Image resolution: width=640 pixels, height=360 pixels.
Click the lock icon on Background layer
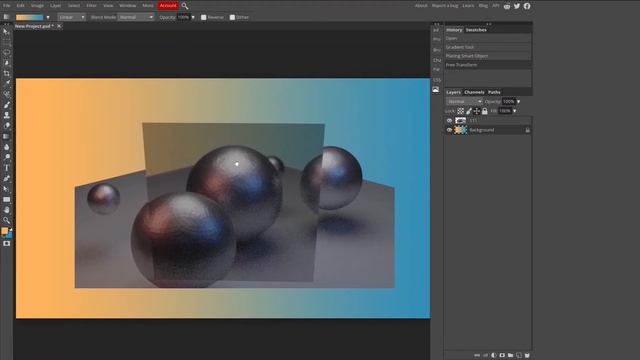pyautogui.click(x=527, y=130)
